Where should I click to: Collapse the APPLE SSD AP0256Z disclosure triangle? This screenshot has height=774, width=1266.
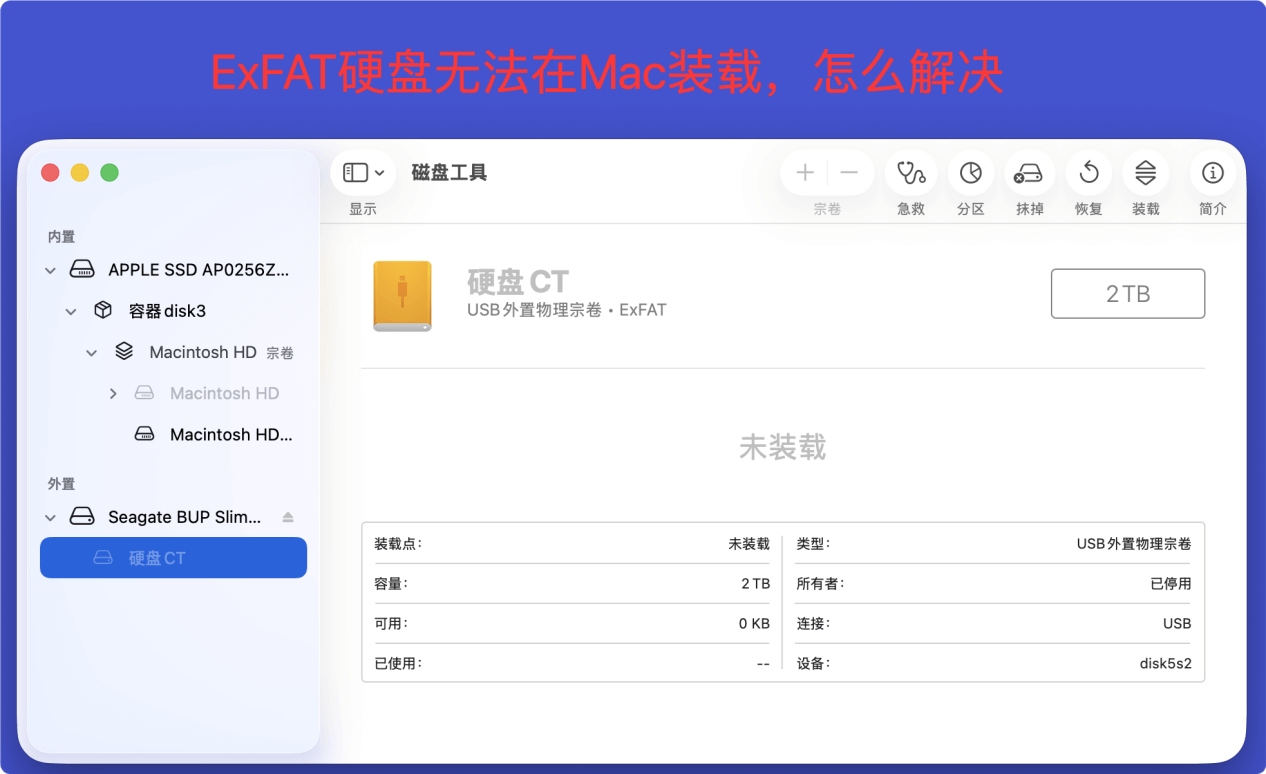click(49, 269)
